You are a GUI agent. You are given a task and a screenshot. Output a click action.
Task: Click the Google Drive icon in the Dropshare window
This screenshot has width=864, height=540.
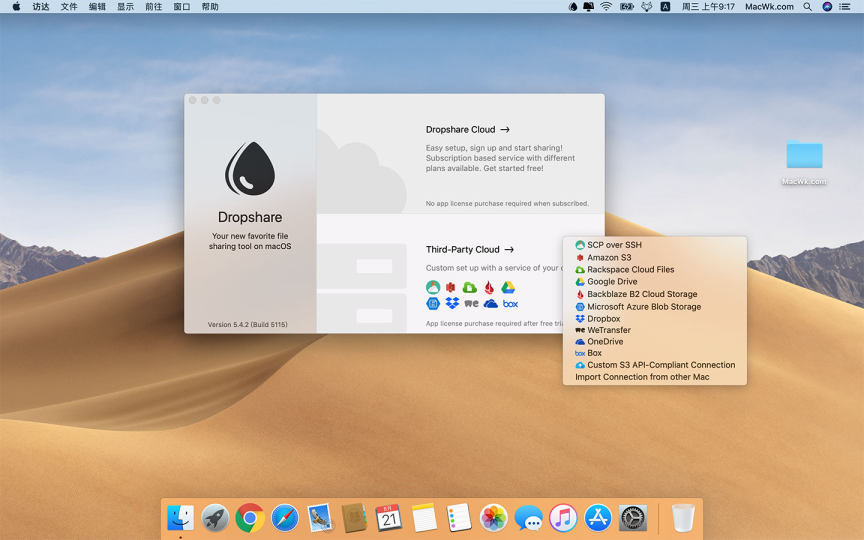coord(508,287)
